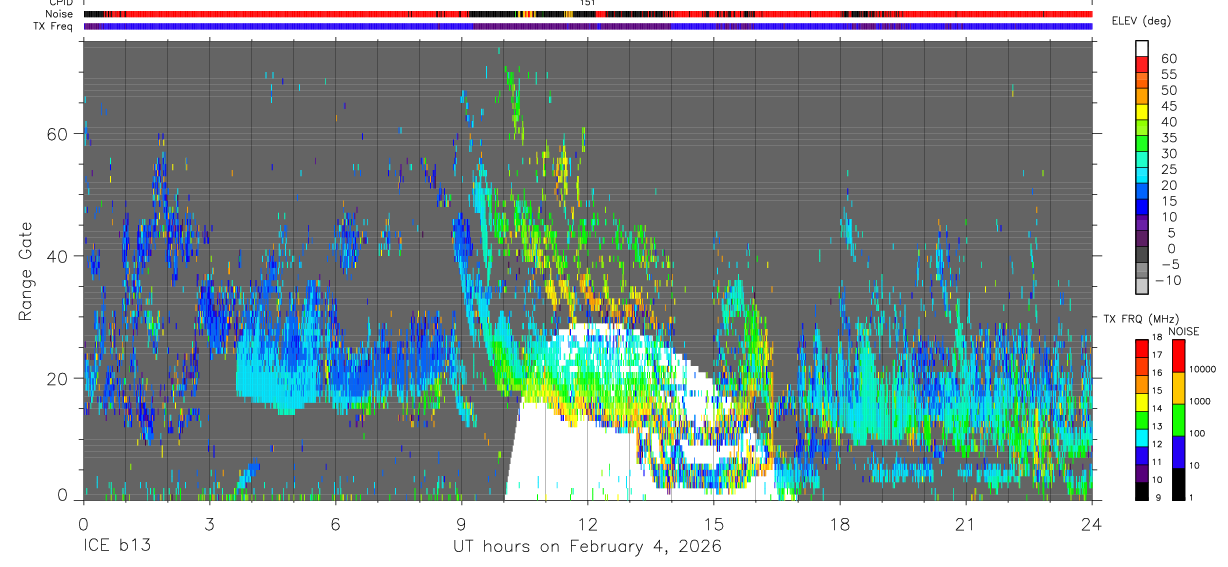Click 'UT hours on February 4, 2026' label
This screenshot has width=1228, height=567.
[x=586, y=547]
